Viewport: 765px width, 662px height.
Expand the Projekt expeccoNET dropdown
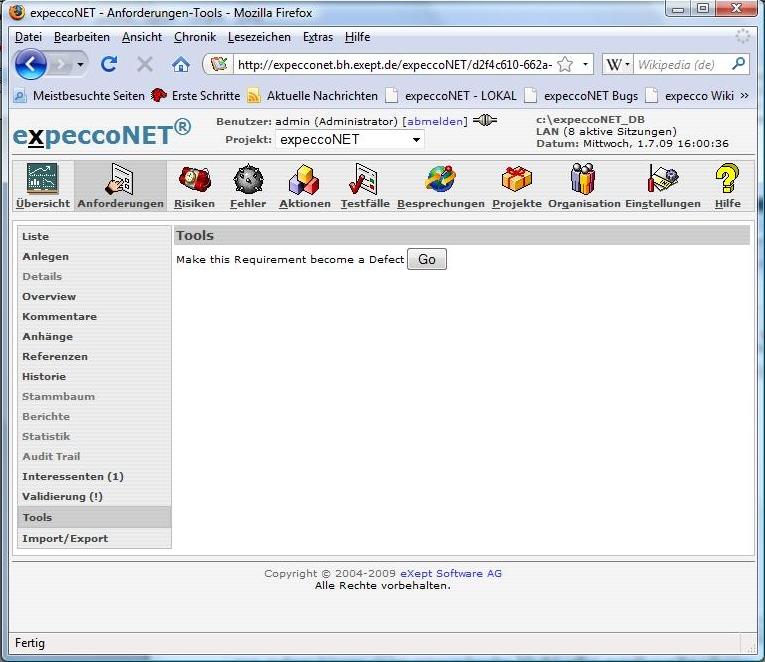416,140
